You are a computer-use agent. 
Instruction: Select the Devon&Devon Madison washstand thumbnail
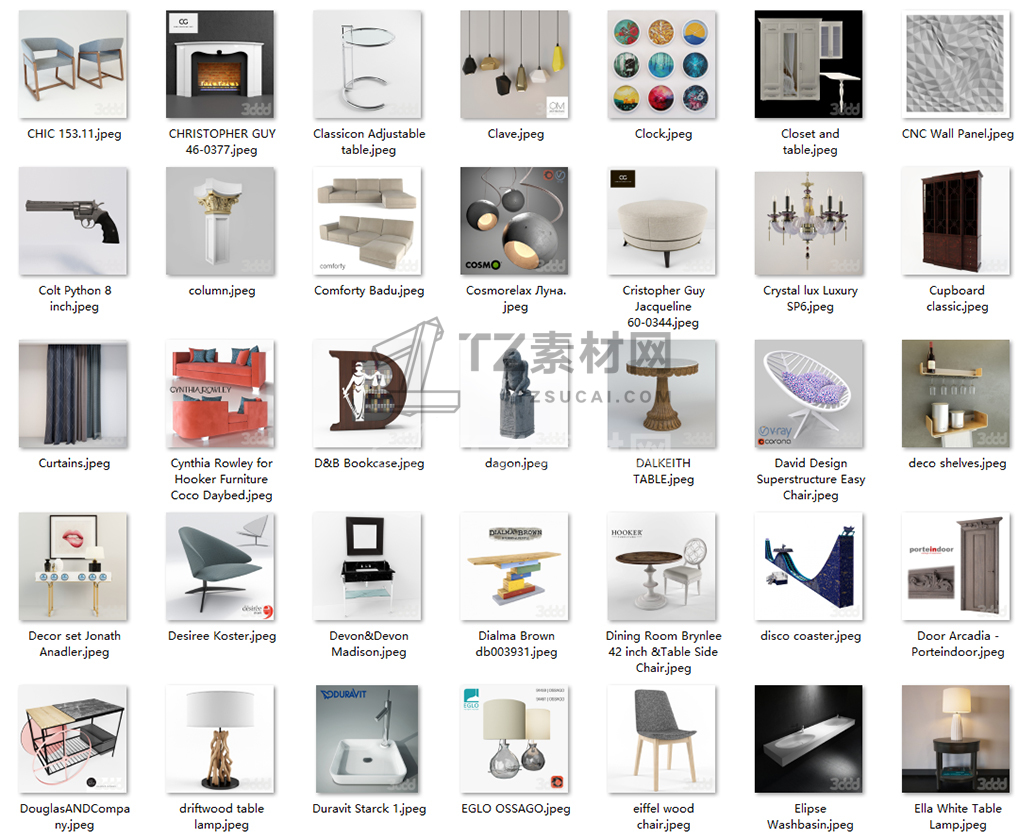[368, 567]
